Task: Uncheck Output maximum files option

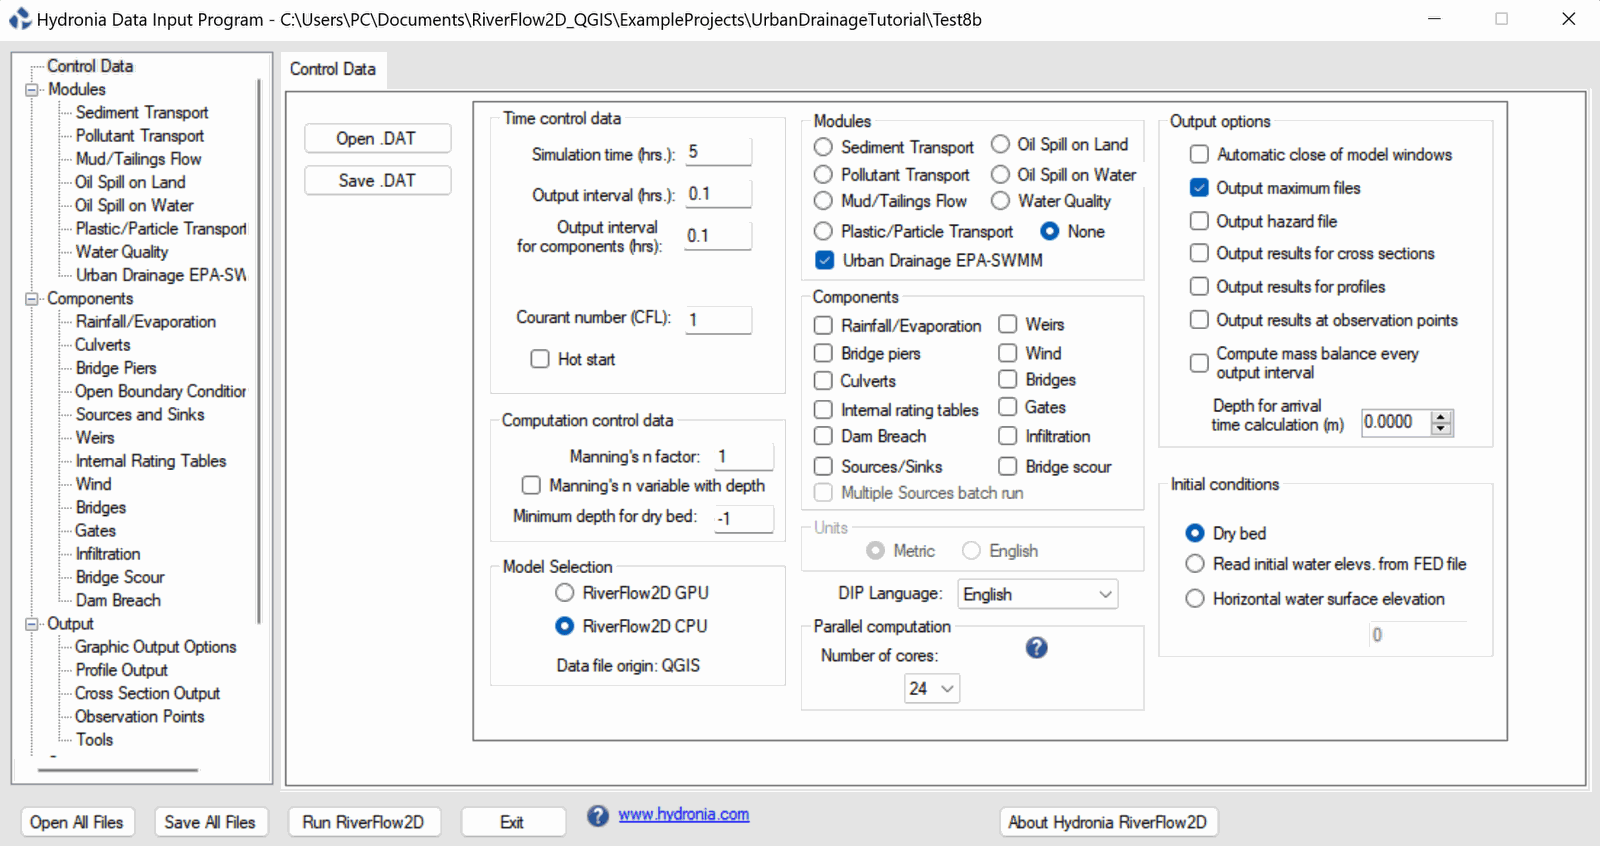Action: [1199, 188]
